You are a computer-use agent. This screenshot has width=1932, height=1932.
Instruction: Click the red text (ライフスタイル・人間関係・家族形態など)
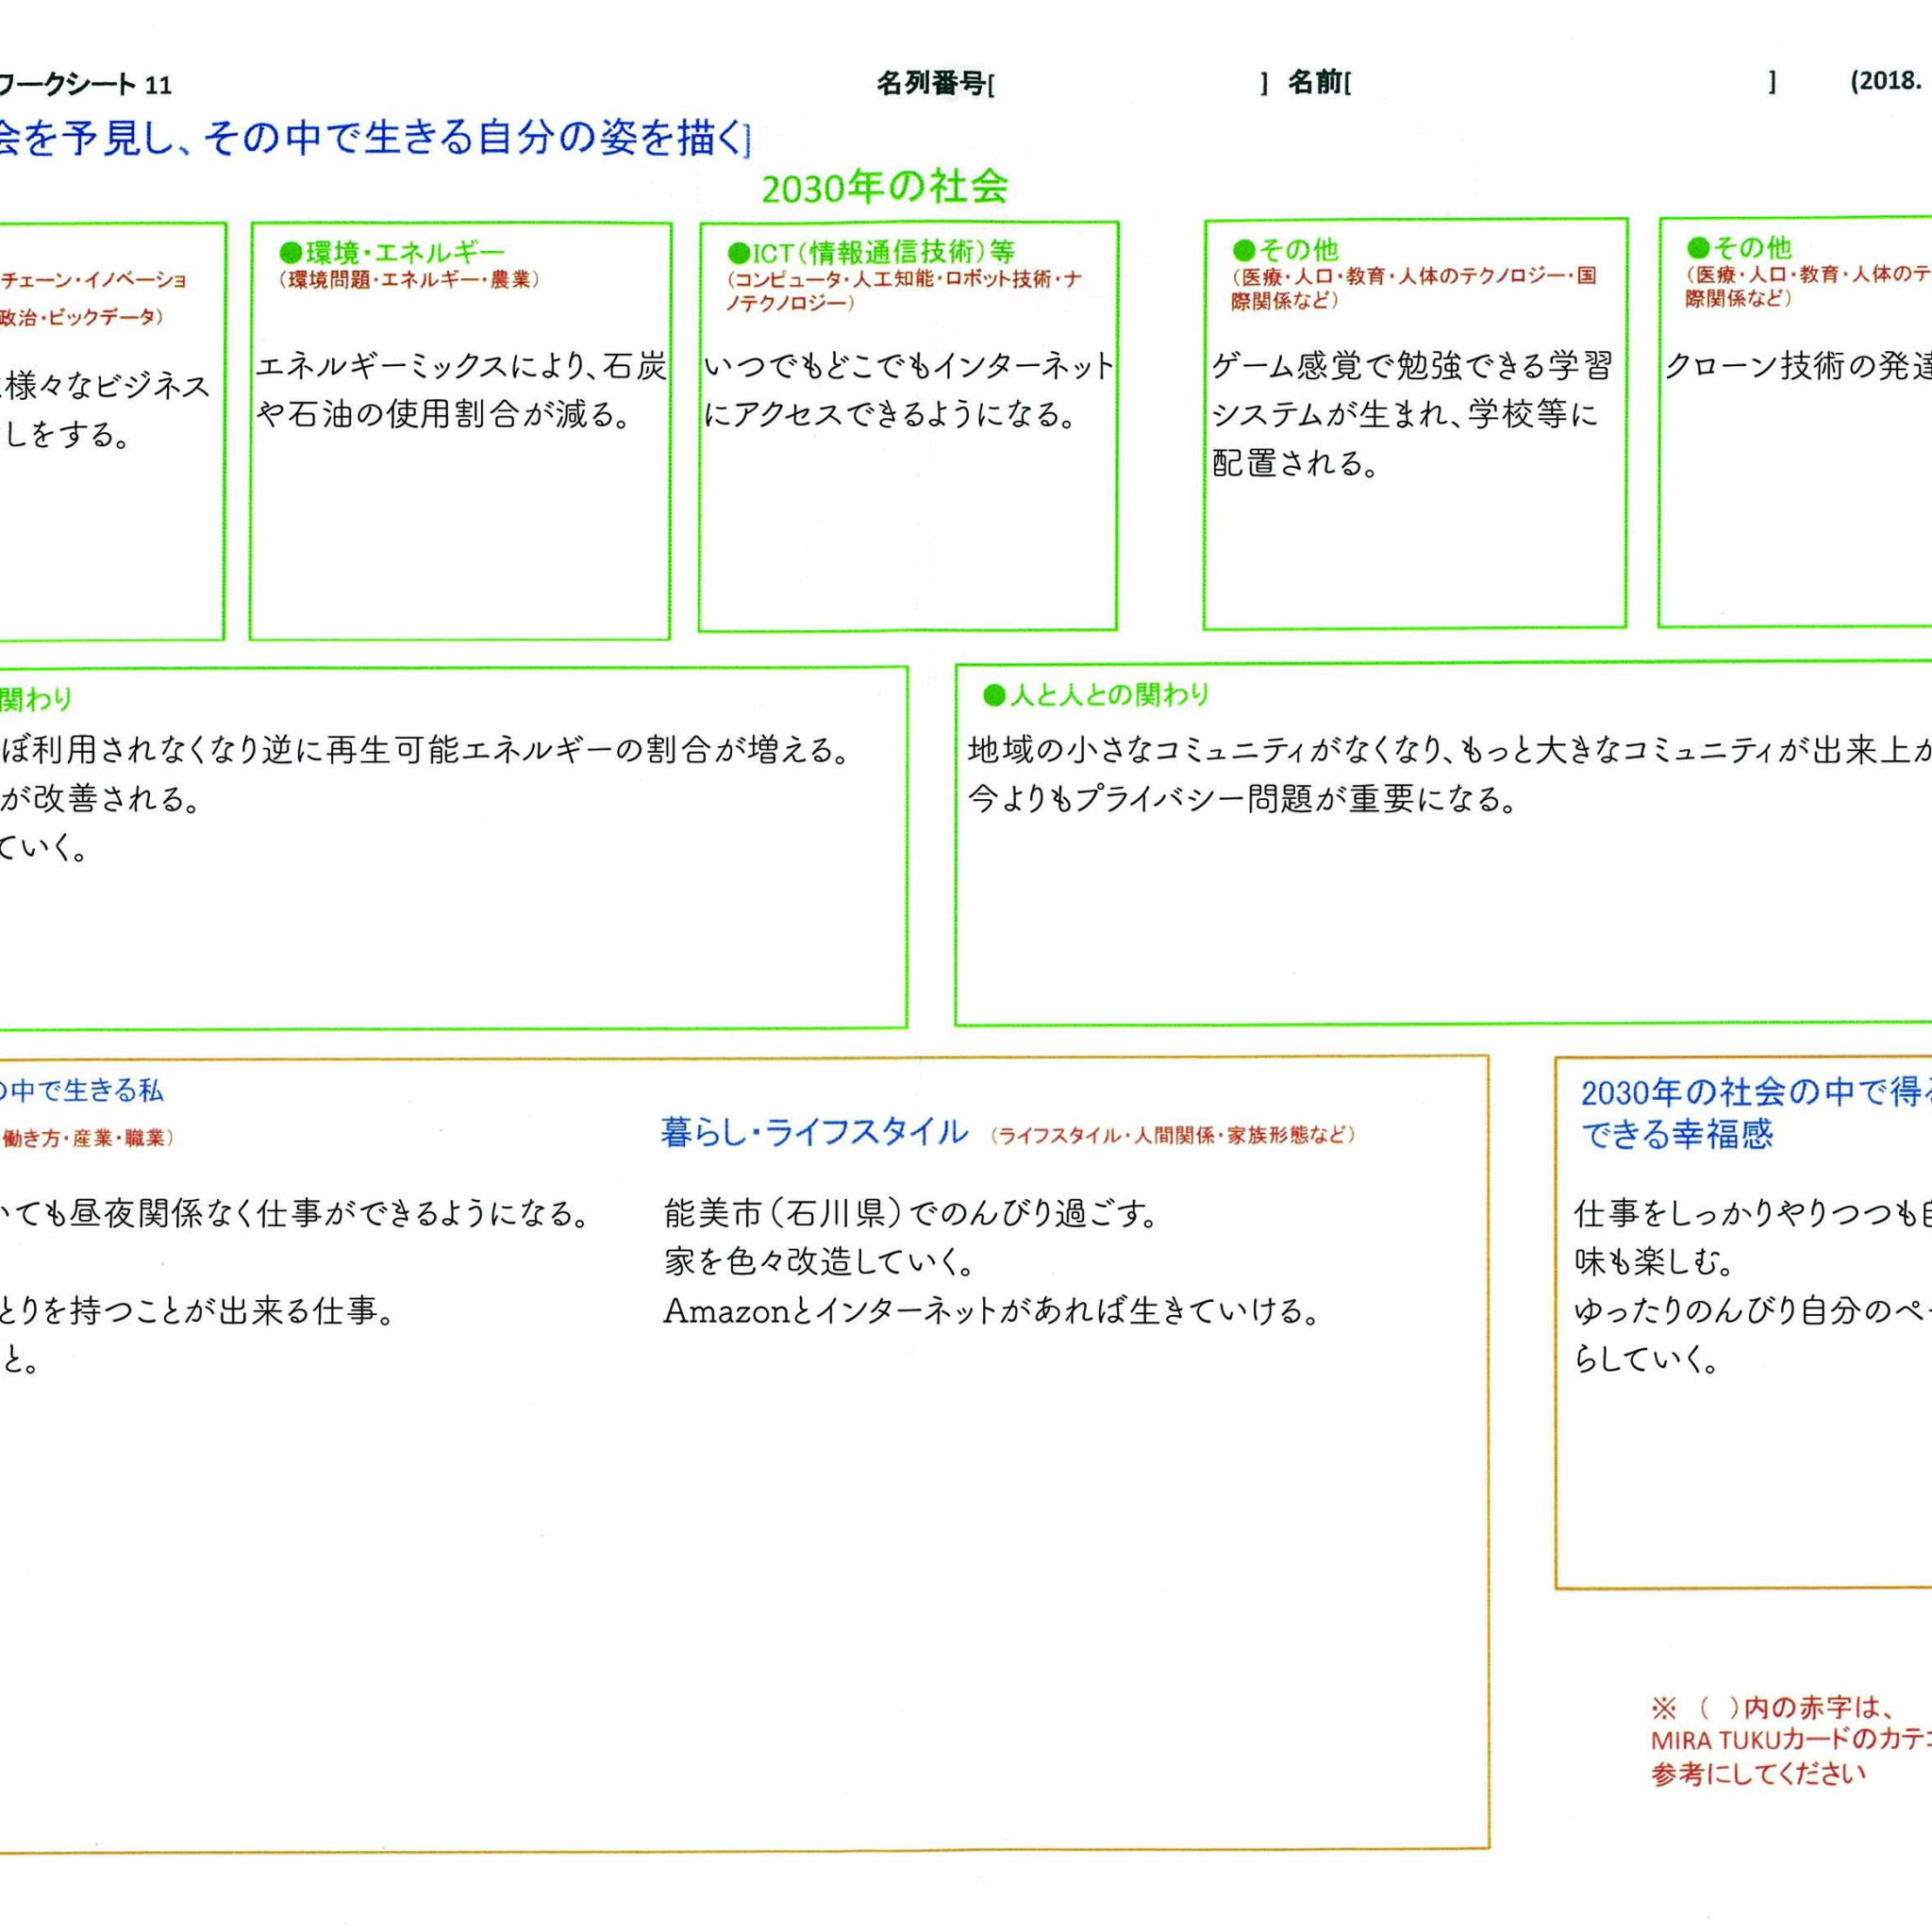point(1173,1135)
